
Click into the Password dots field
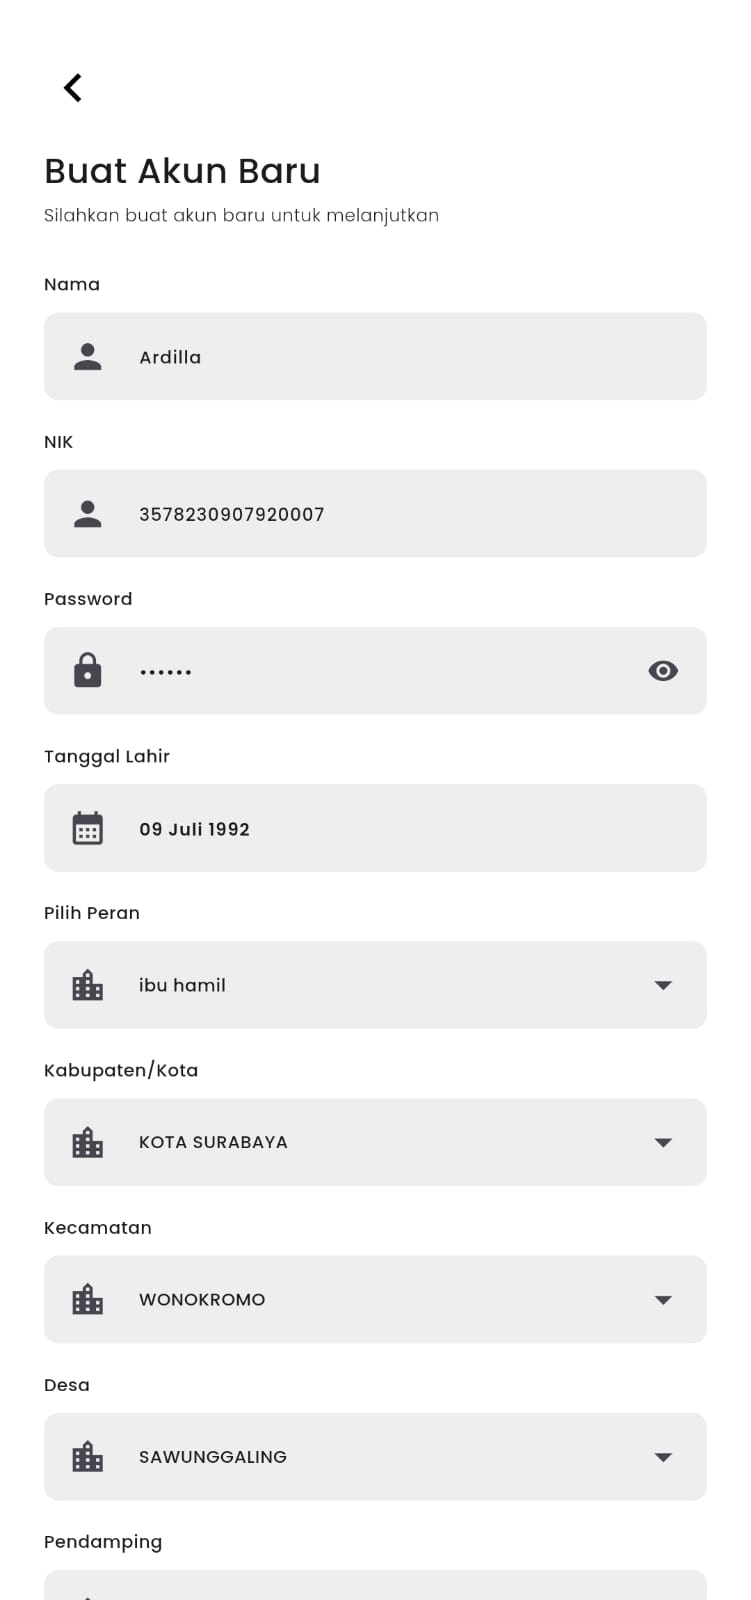click(380, 671)
